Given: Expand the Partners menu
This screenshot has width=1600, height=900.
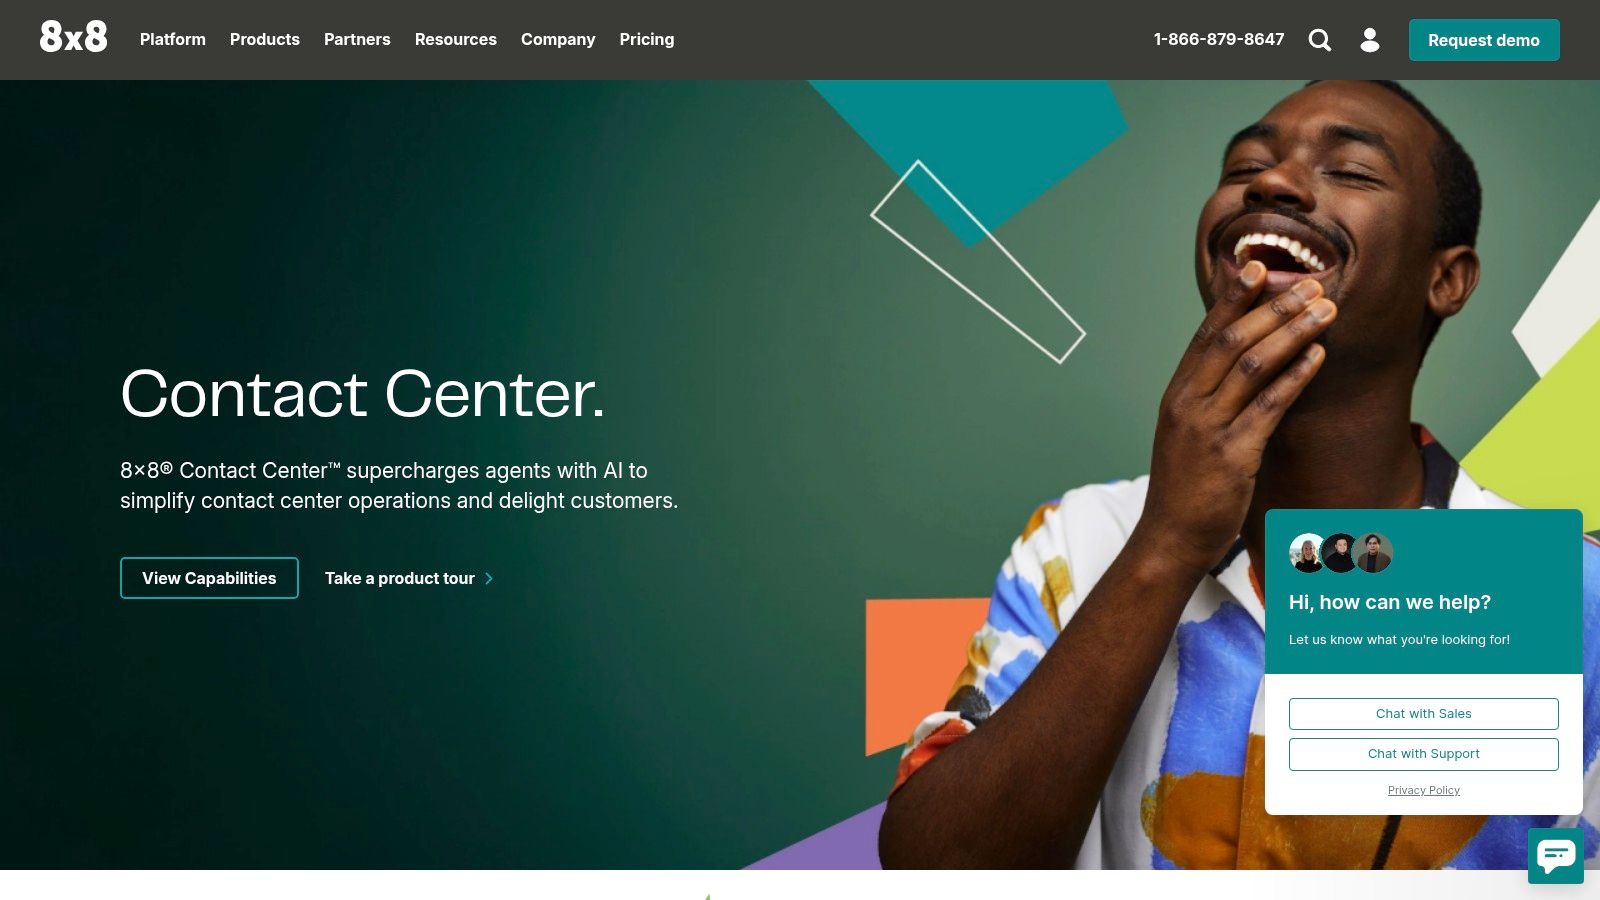Looking at the screenshot, I should [357, 39].
